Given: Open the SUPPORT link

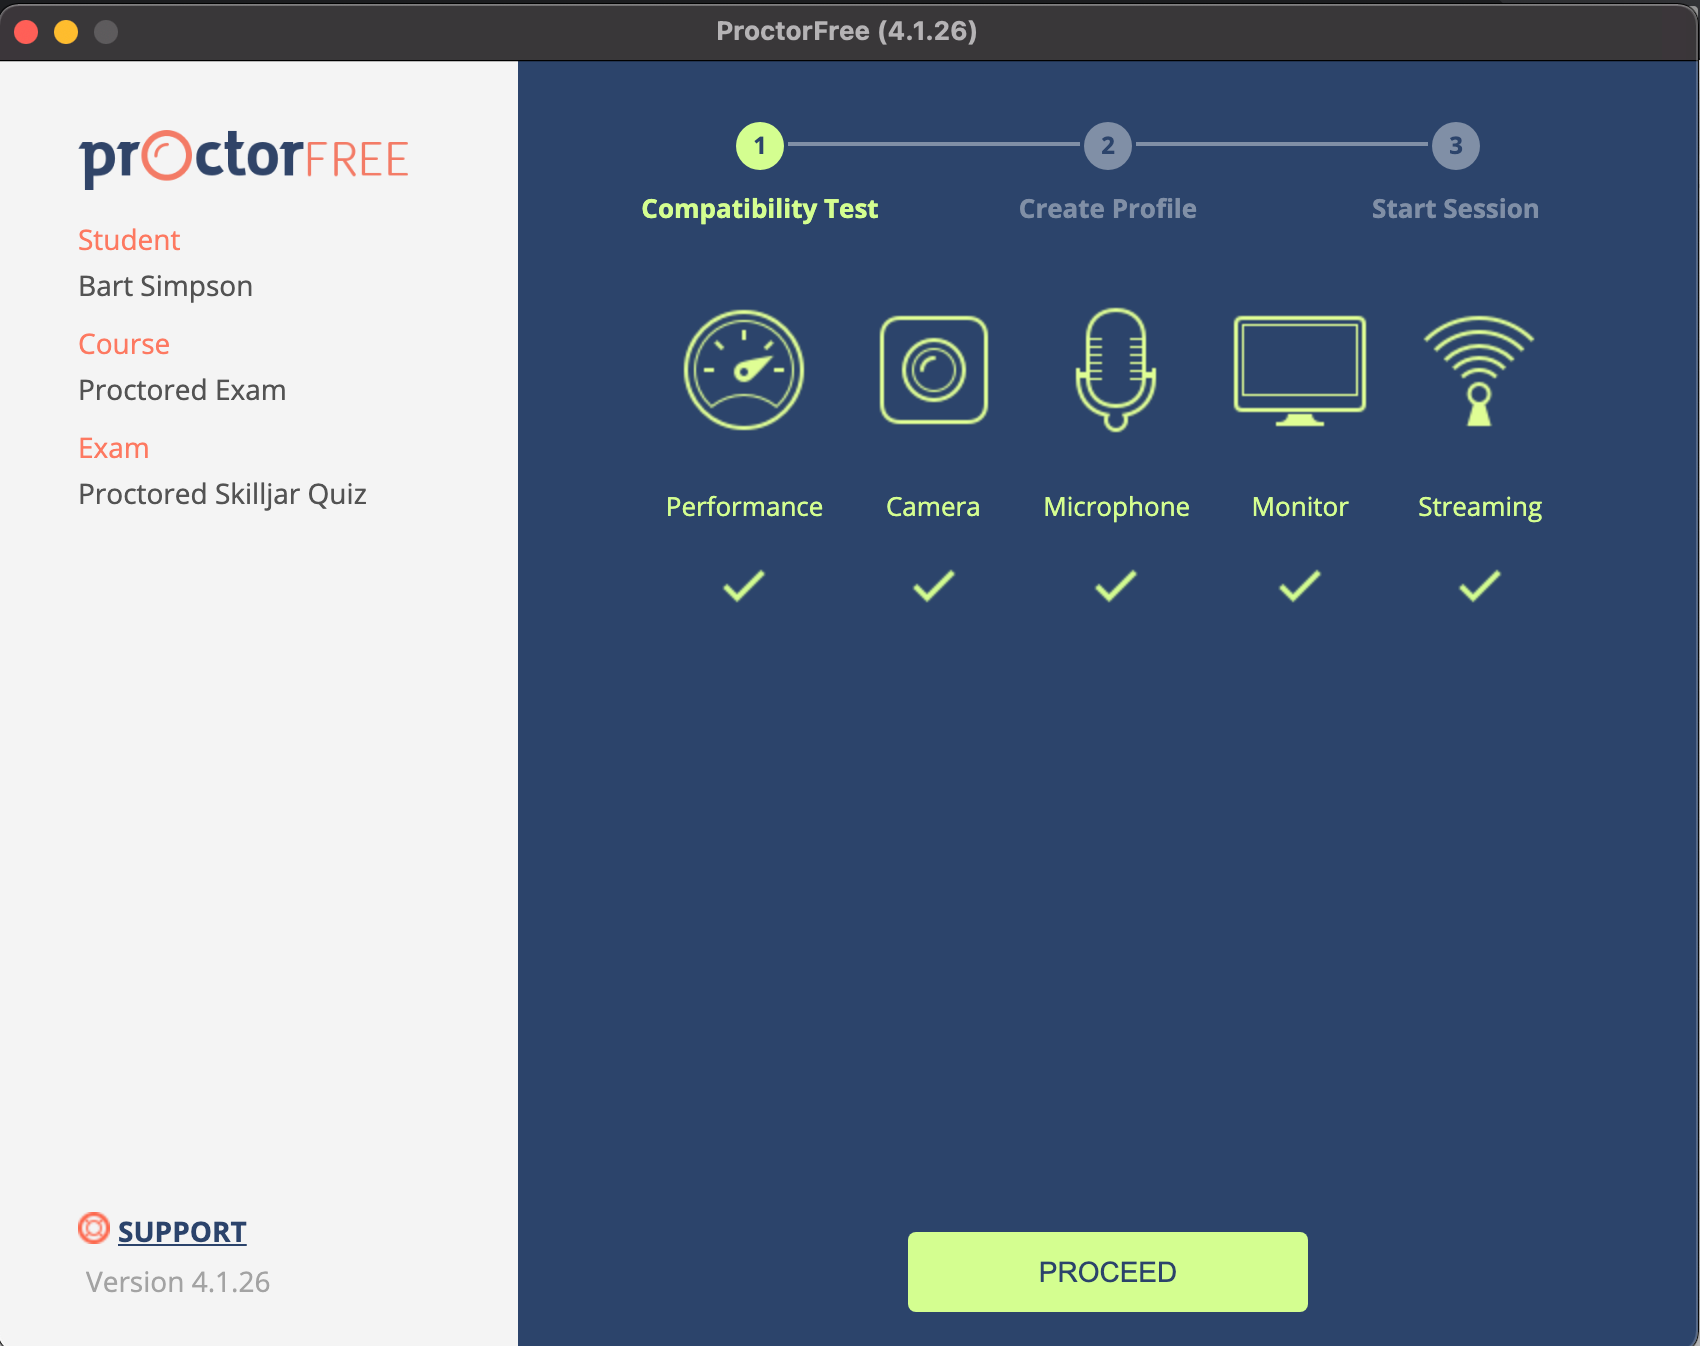Looking at the screenshot, I should 182,1232.
